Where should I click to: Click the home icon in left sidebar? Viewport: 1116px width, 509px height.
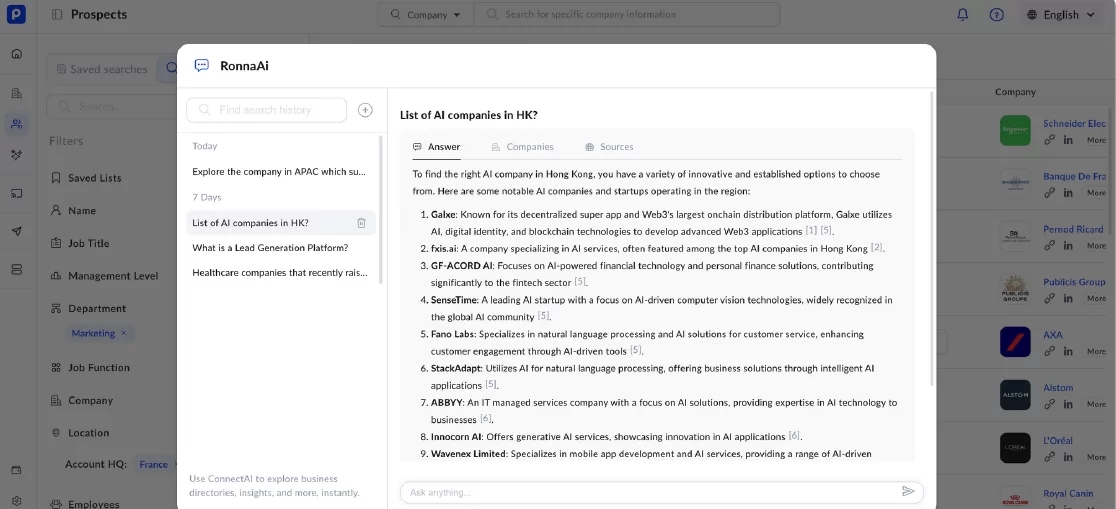tap(16, 53)
